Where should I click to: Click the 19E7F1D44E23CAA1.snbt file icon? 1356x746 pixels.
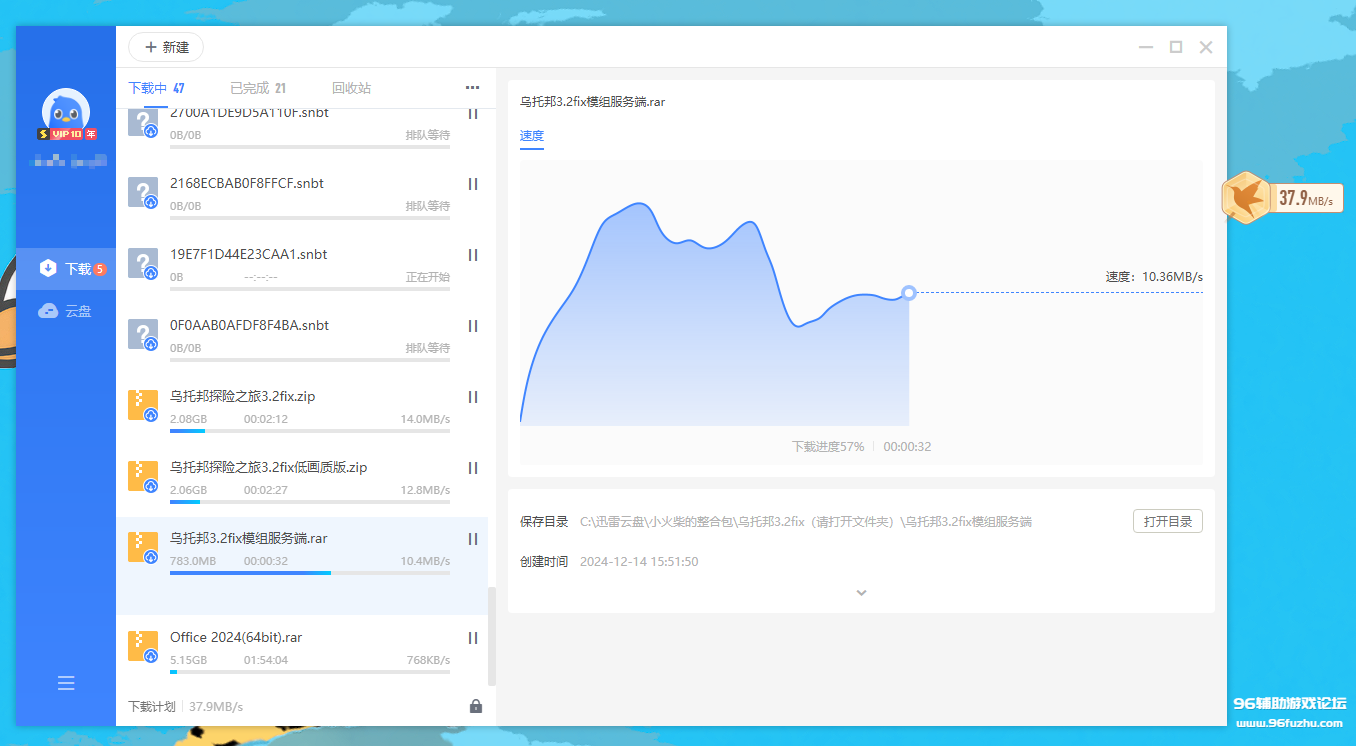(143, 264)
